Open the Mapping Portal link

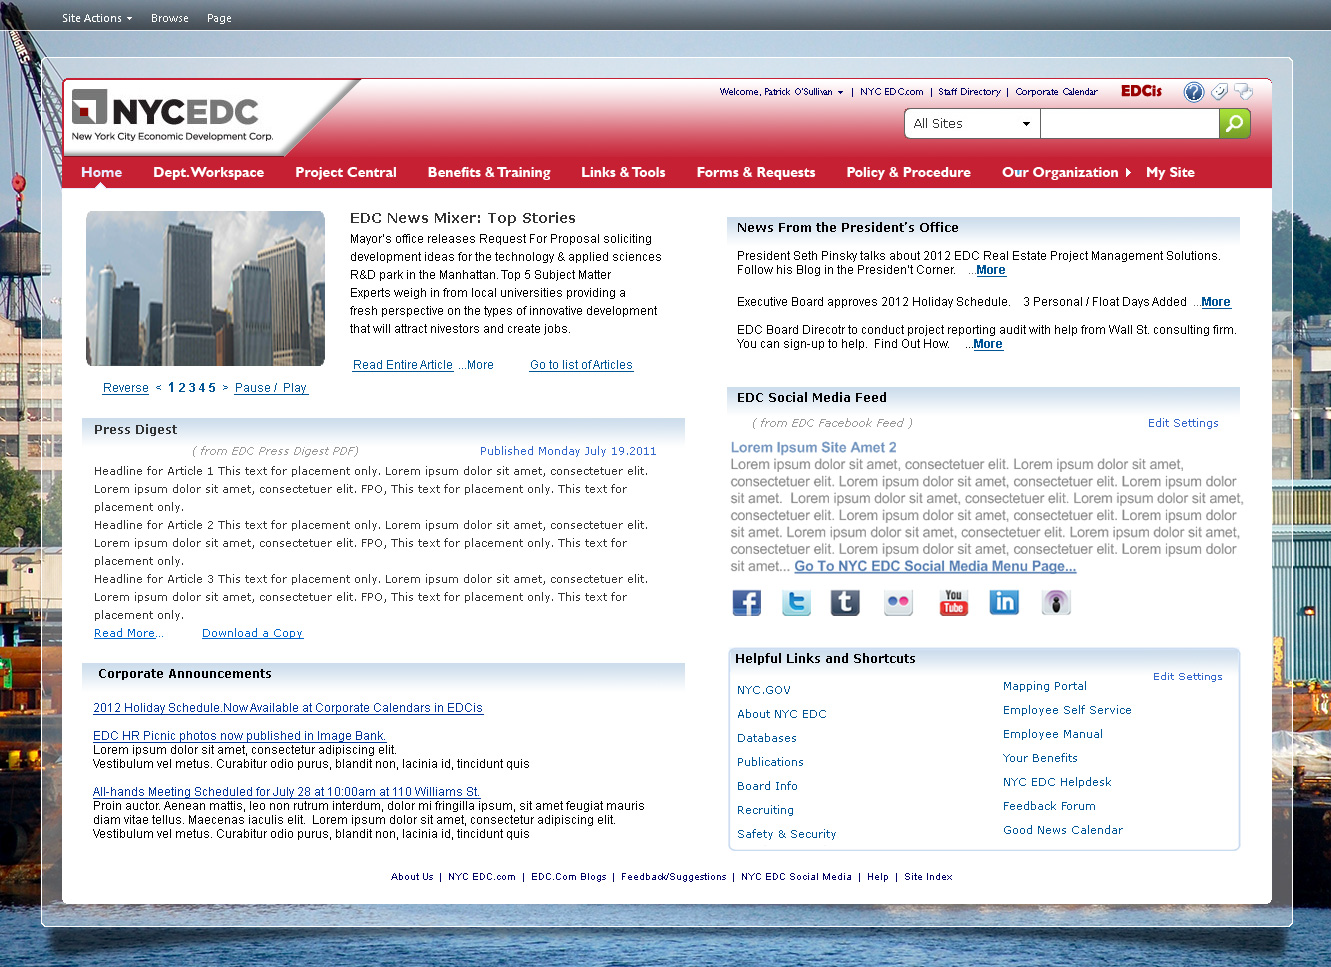tap(1045, 686)
